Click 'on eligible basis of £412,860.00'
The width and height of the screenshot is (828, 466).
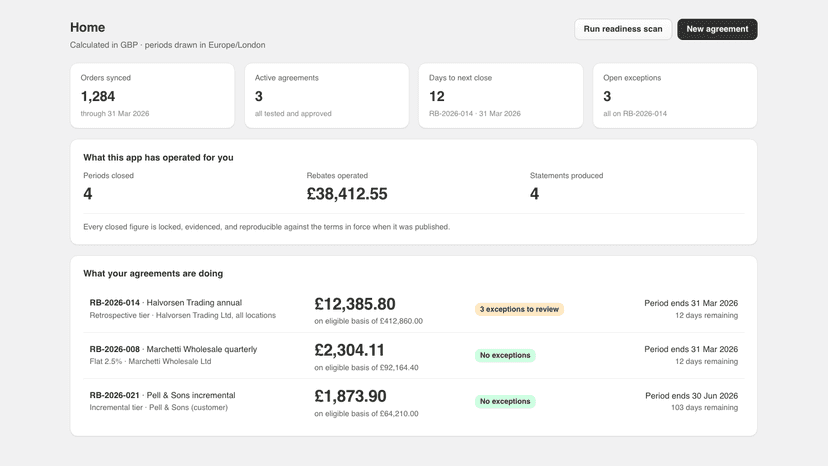pos(369,321)
